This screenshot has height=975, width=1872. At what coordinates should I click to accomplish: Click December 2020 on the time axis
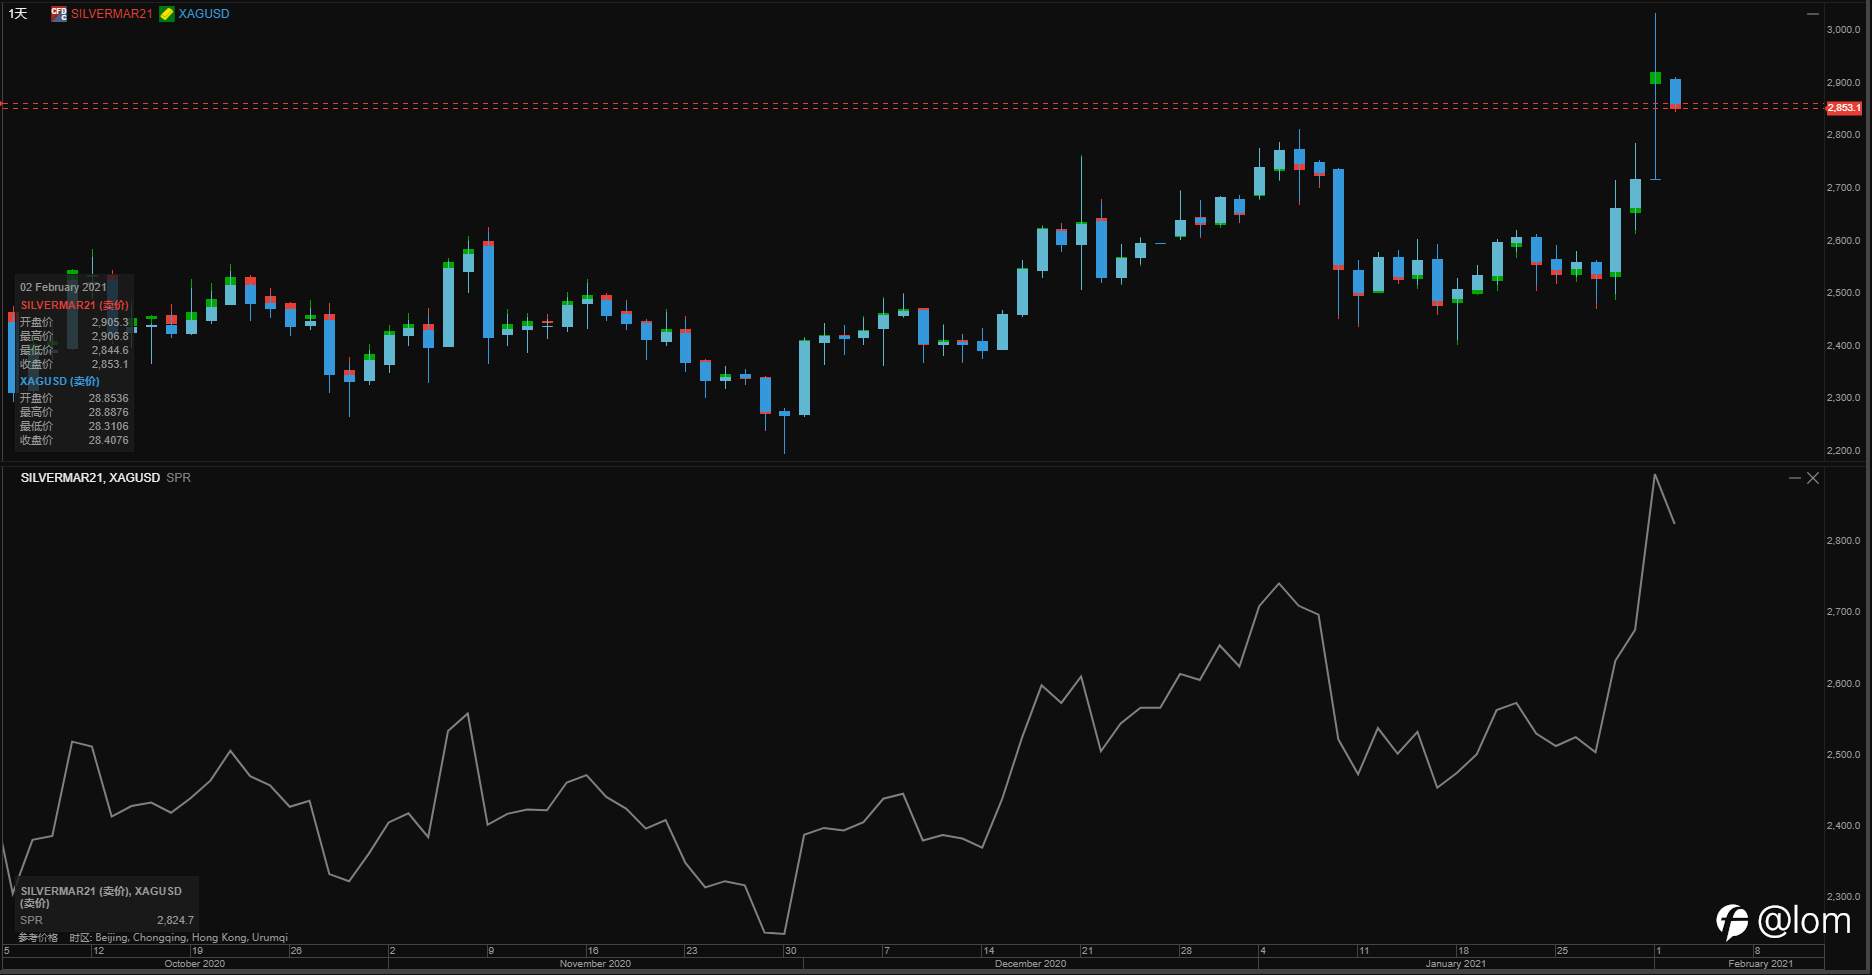click(1030, 964)
